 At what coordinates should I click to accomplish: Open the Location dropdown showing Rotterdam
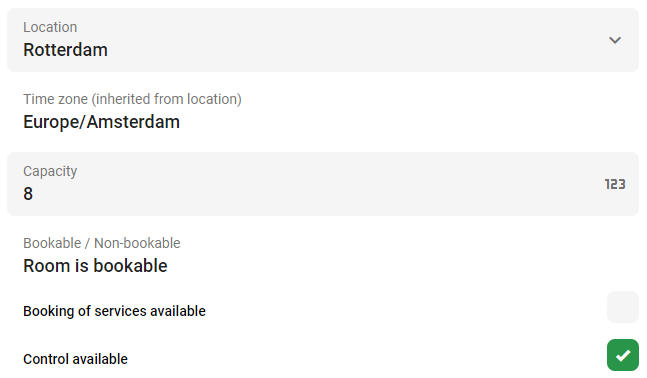pyautogui.click(x=323, y=40)
